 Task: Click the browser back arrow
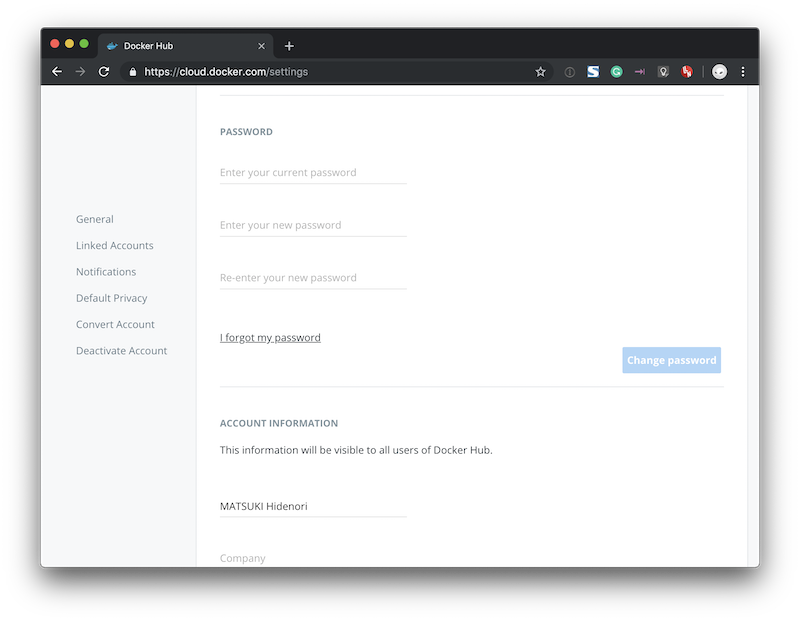[57, 72]
